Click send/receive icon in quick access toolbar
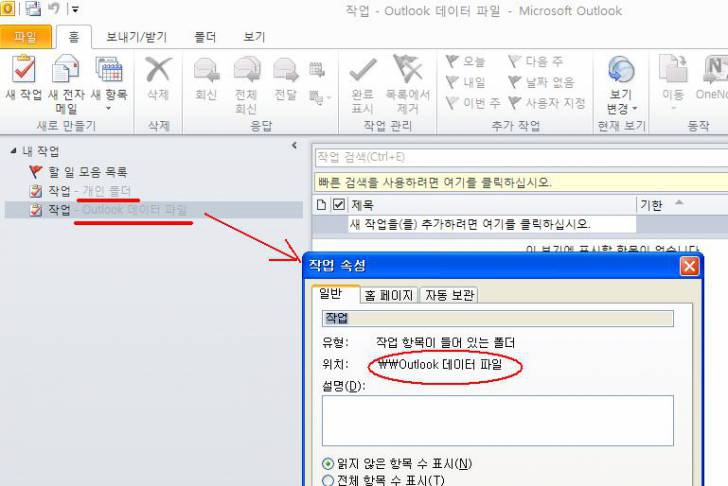This screenshot has height=486, width=728. (32, 8)
